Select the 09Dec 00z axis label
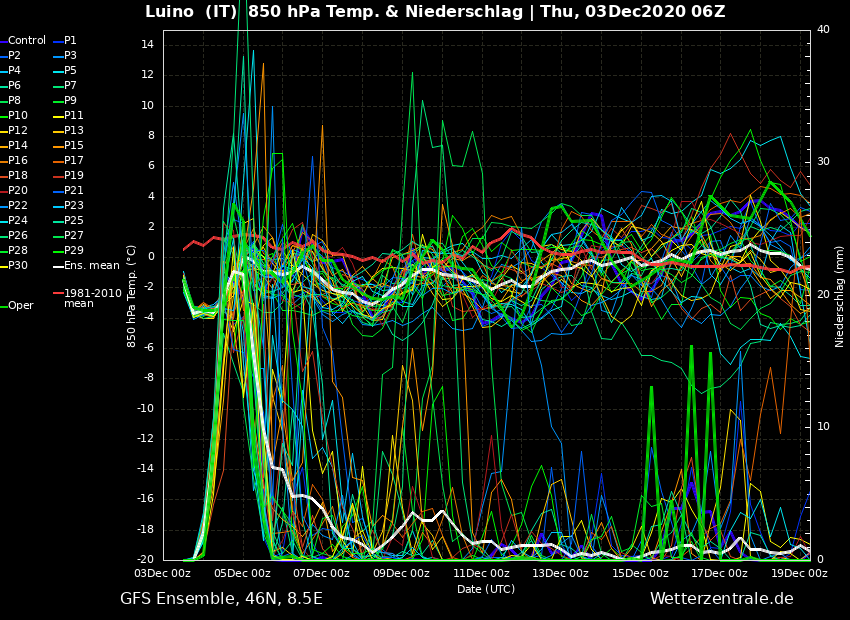The height and width of the screenshot is (620, 850). pos(402,573)
